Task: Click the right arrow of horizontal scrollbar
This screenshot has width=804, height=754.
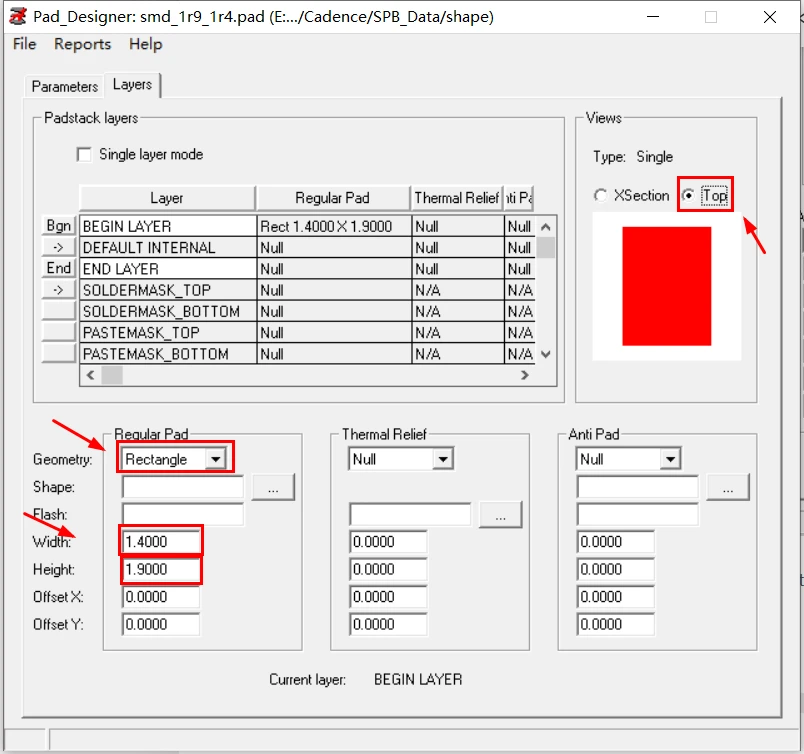Action: (x=525, y=375)
